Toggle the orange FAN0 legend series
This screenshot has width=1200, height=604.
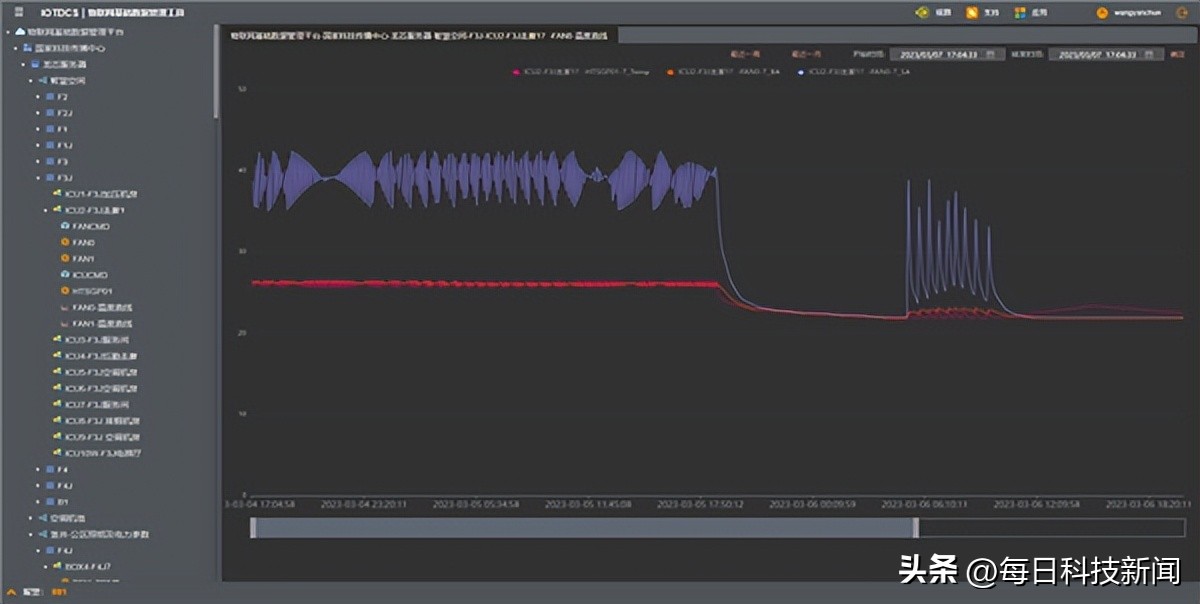pos(712,72)
